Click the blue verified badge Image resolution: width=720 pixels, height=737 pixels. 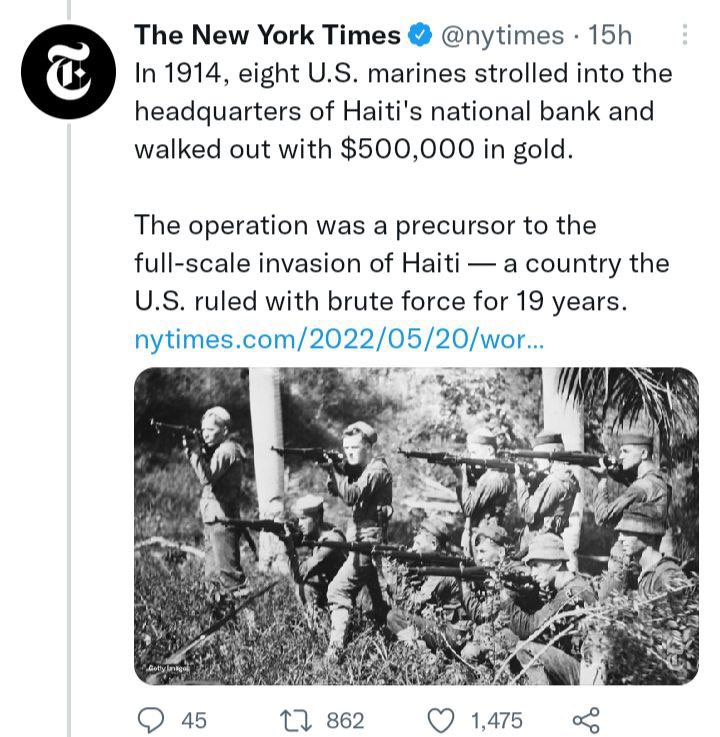point(421,36)
